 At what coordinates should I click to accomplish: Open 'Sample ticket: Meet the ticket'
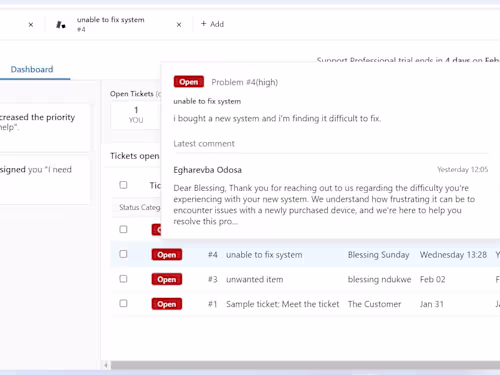283,304
